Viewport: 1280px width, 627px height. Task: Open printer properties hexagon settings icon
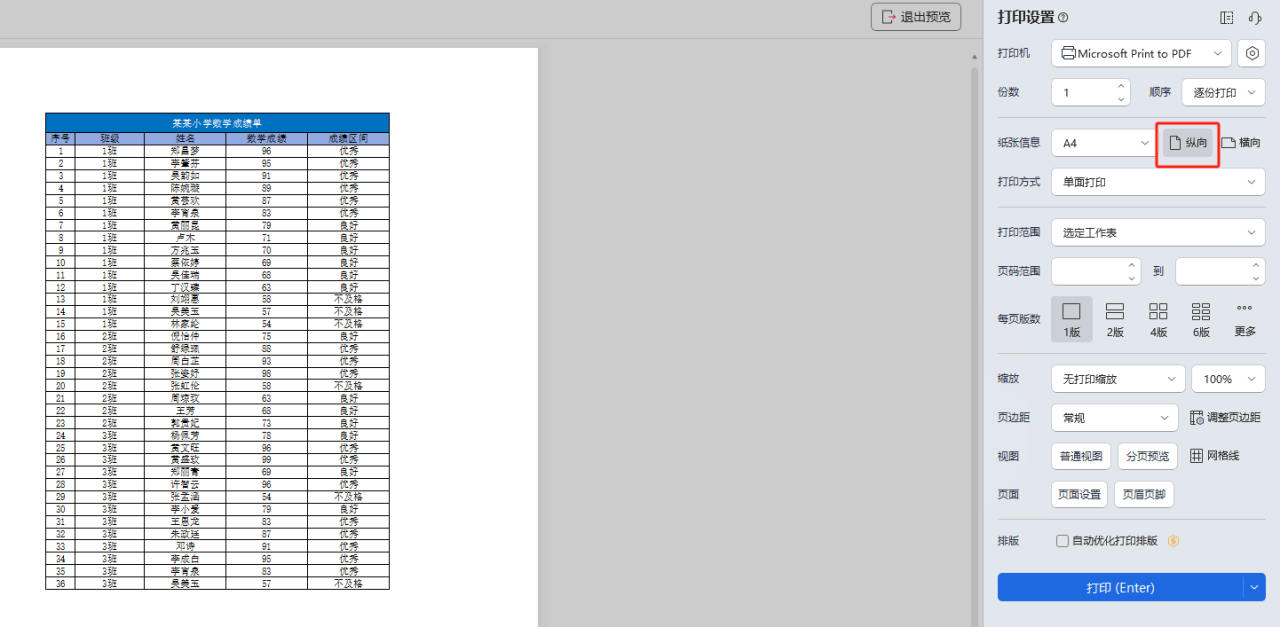1252,53
